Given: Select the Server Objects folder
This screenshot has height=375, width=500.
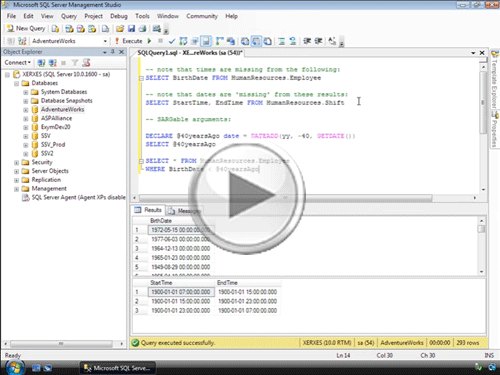Looking at the screenshot, I should coord(50,171).
